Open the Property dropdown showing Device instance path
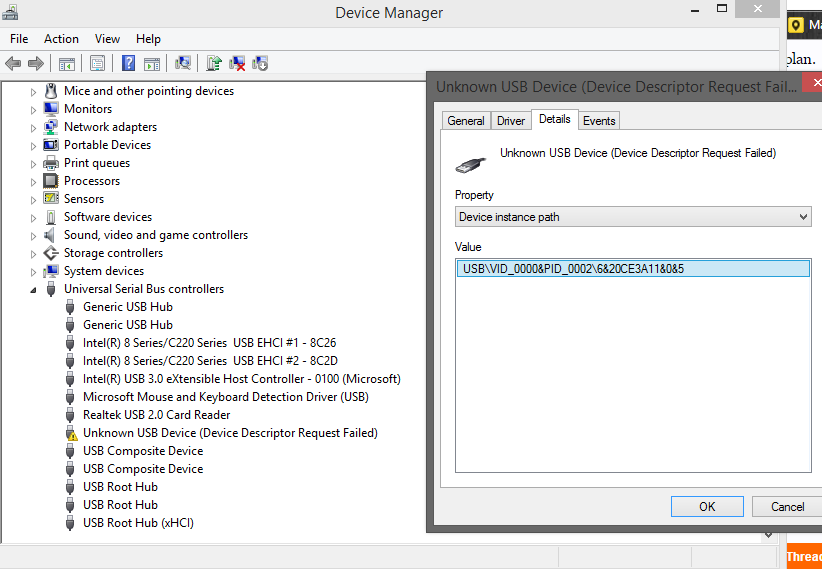This screenshot has height=569, width=822. 633,217
